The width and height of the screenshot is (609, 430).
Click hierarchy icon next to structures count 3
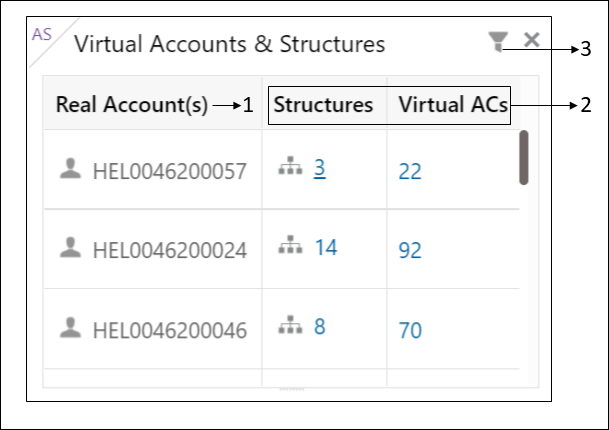pyautogui.click(x=290, y=166)
